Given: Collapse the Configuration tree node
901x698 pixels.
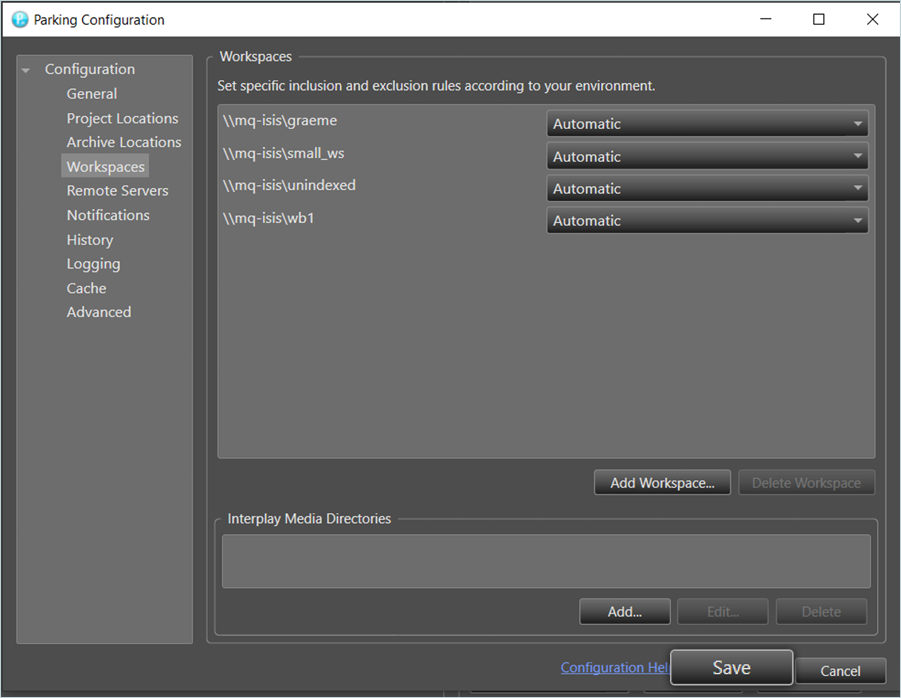Looking at the screenshot, I should pos(25,70).
